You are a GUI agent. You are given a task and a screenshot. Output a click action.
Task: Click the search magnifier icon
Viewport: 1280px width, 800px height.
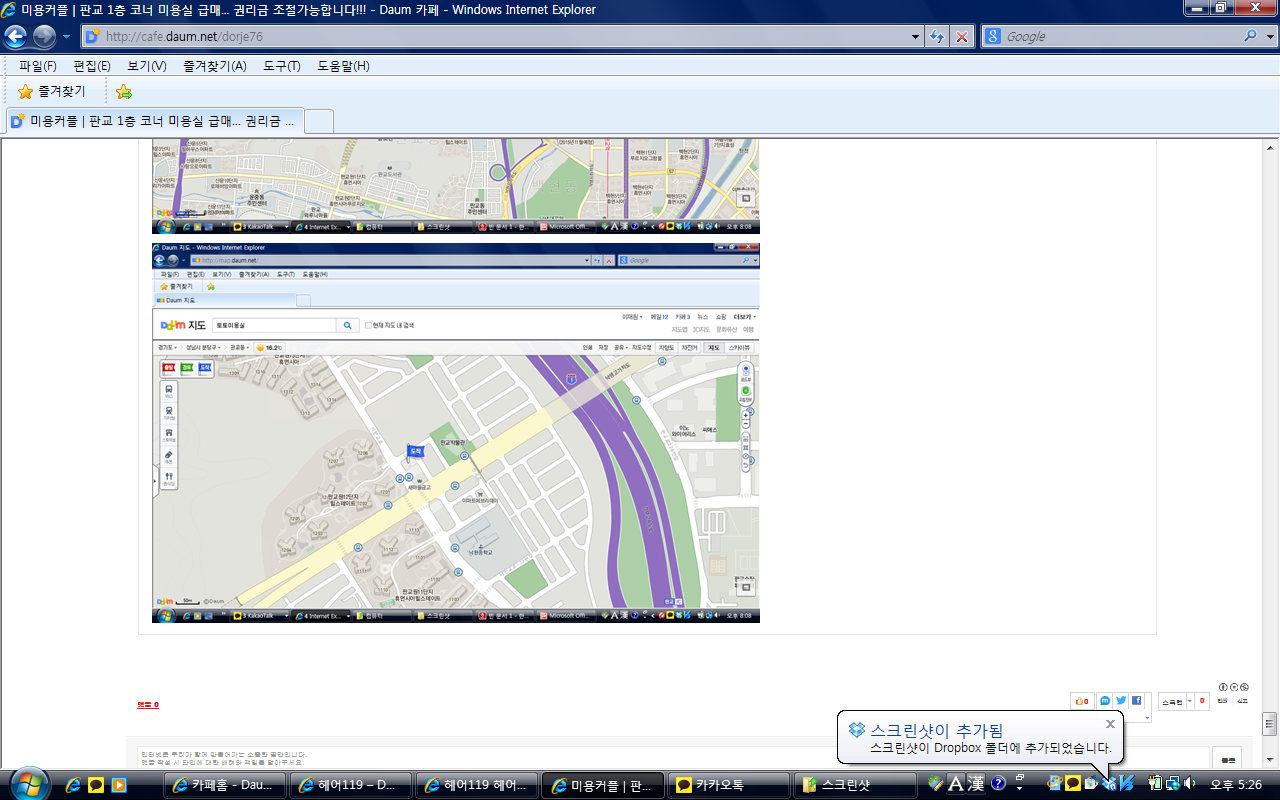[1251, 36]
